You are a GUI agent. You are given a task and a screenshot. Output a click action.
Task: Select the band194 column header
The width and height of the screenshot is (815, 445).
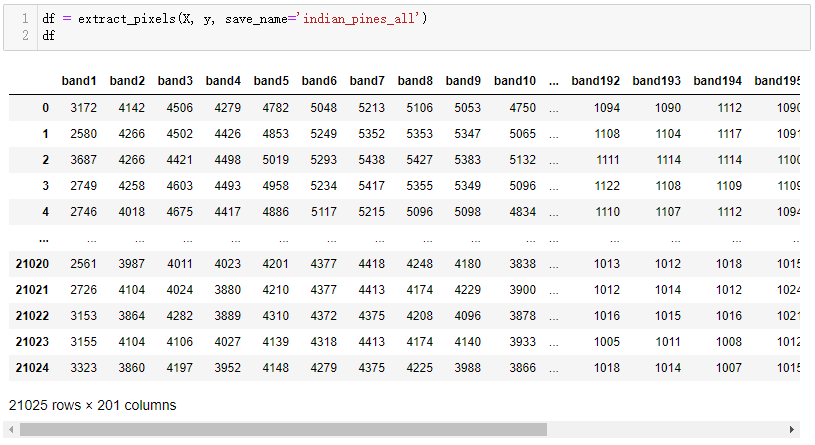[717, 81]
